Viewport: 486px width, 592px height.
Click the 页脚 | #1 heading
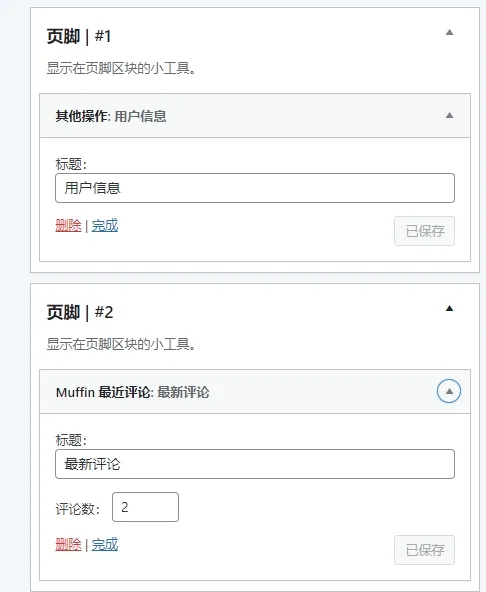pos(79,37)
